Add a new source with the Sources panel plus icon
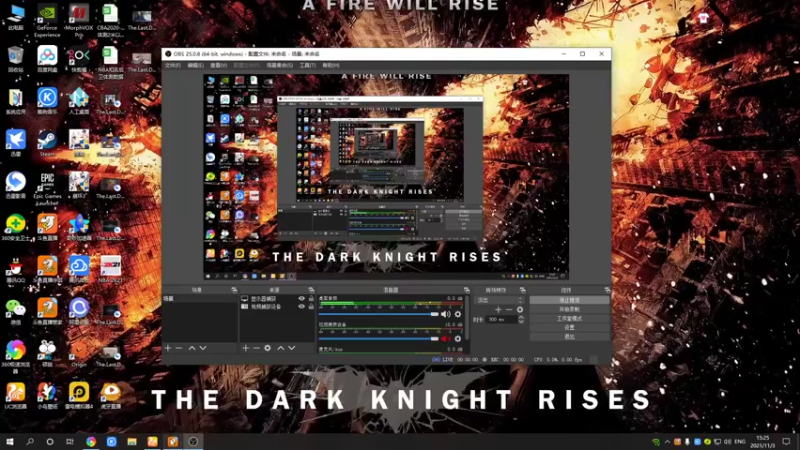Viewport: 800px width, 450px height. click(245, 348)
